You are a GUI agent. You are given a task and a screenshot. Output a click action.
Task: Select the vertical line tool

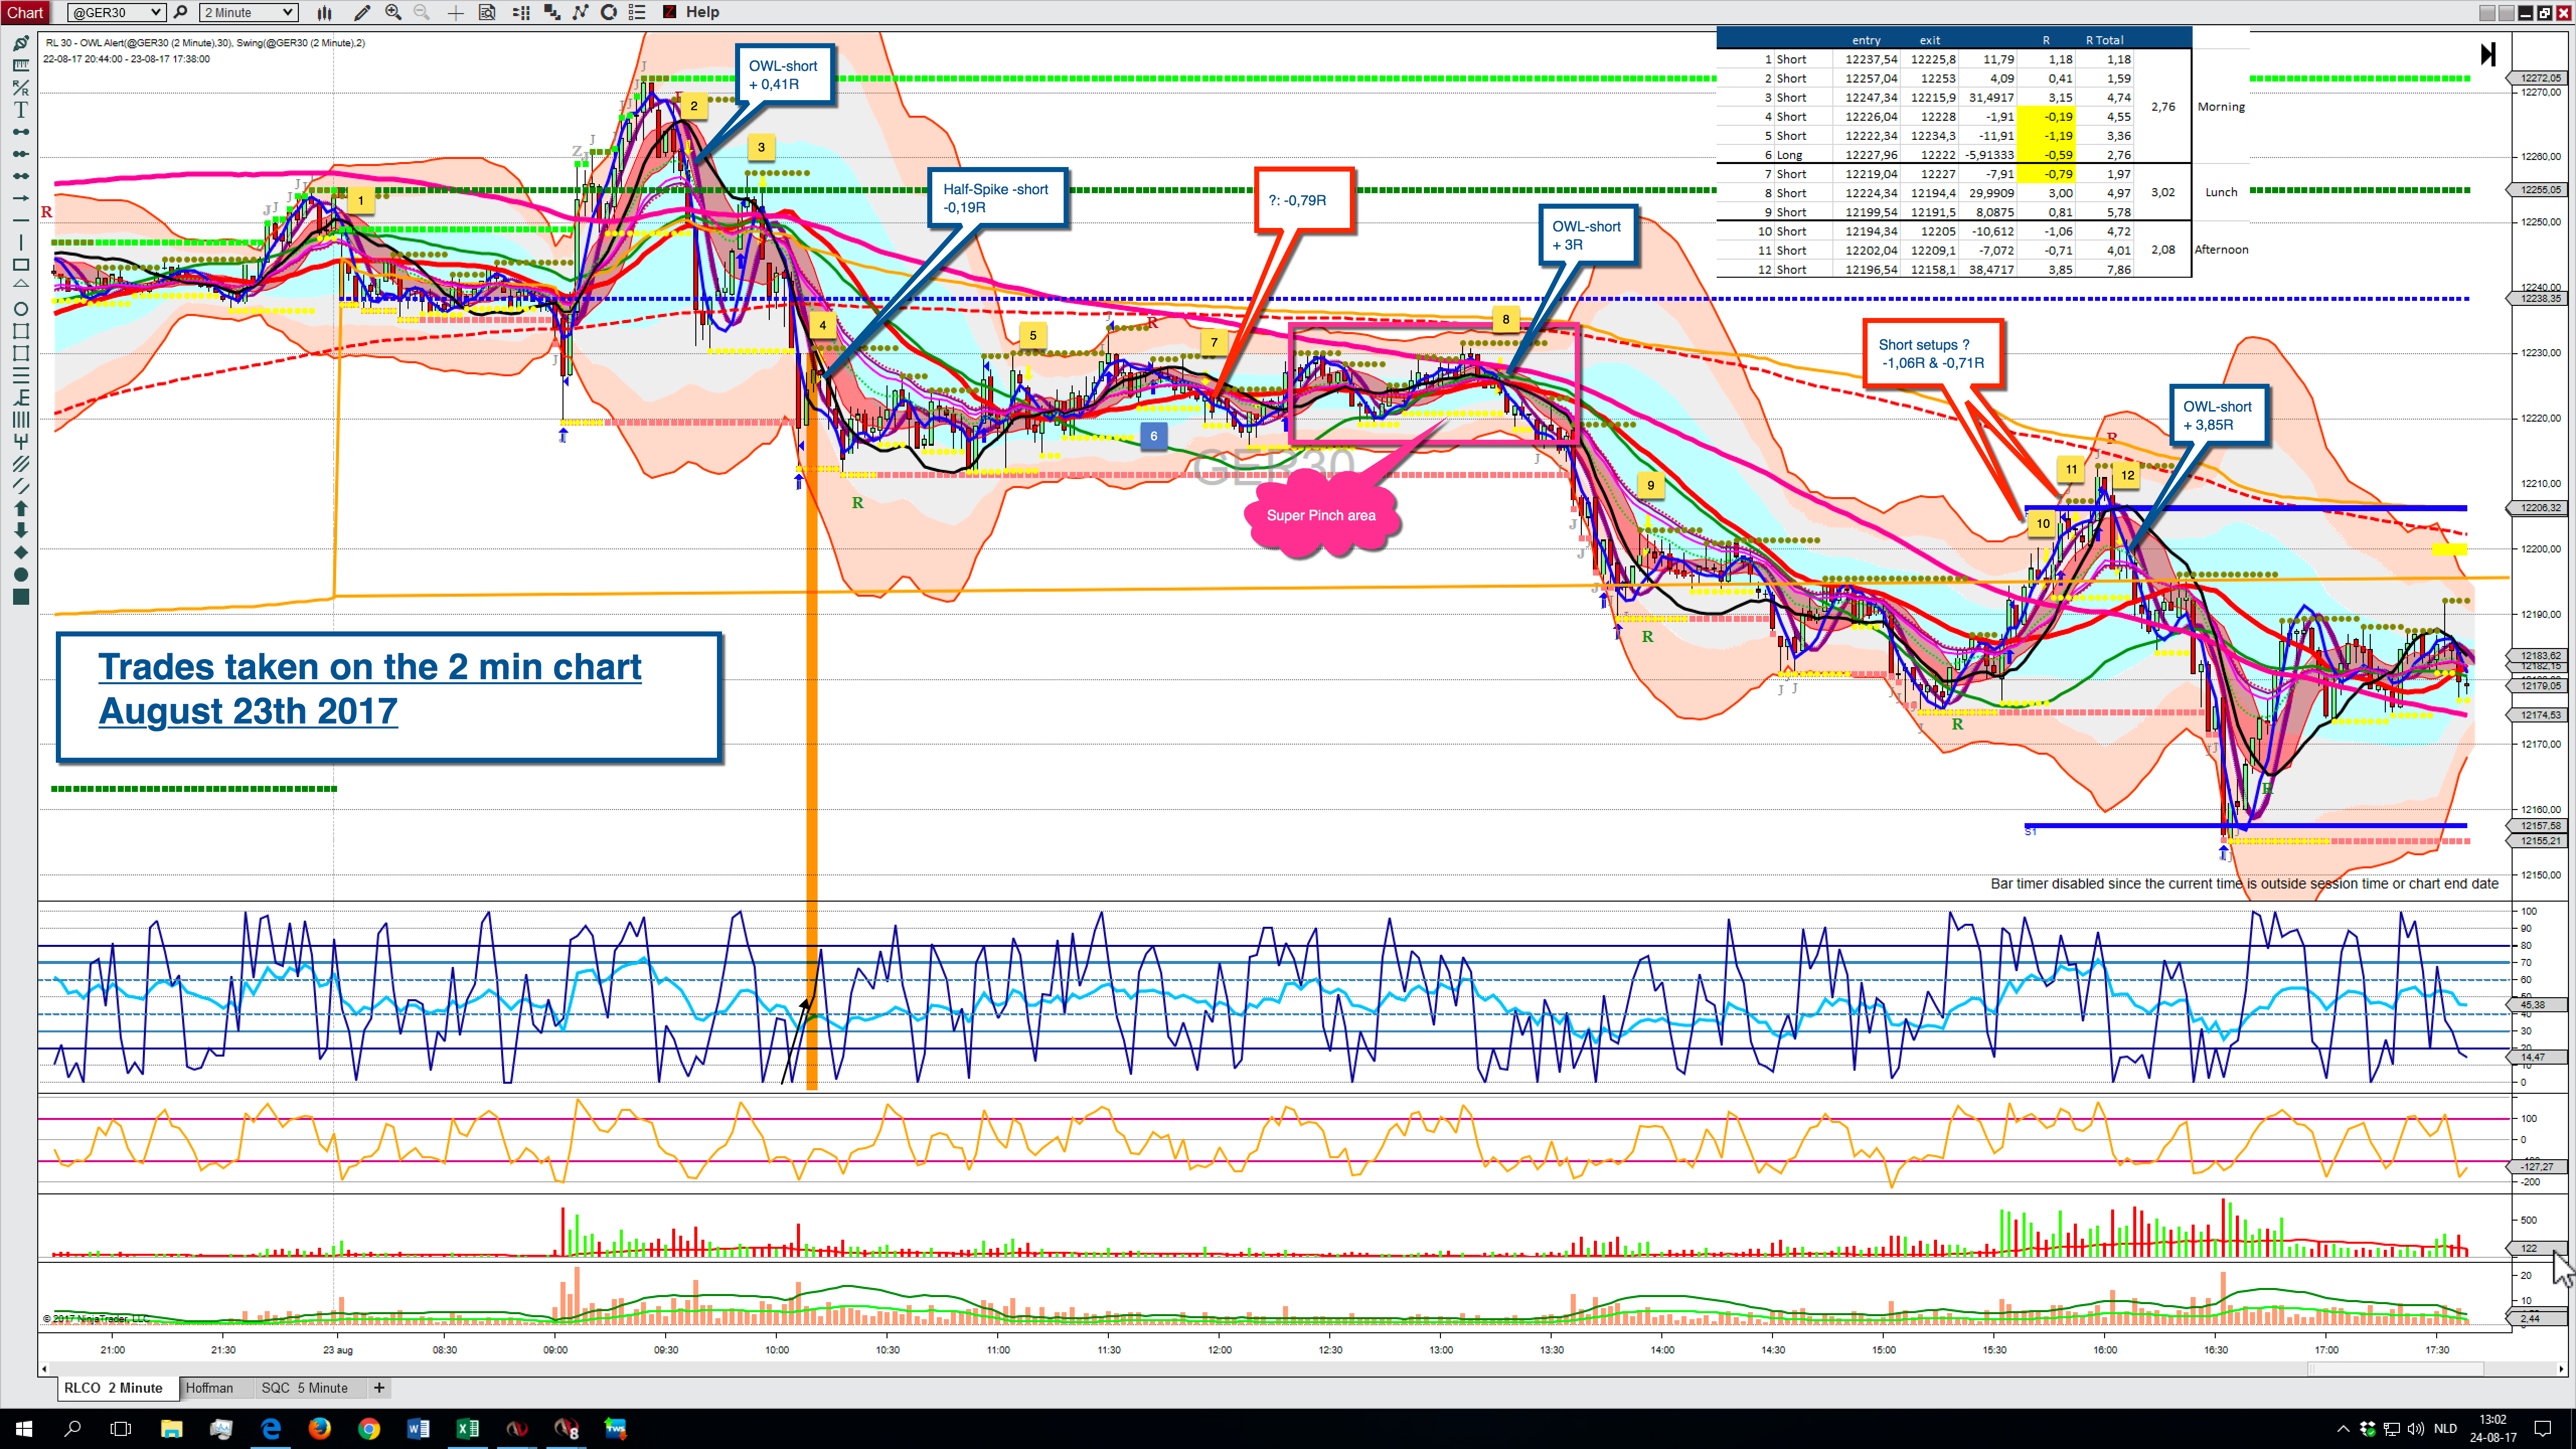click(x=20, y=242)
